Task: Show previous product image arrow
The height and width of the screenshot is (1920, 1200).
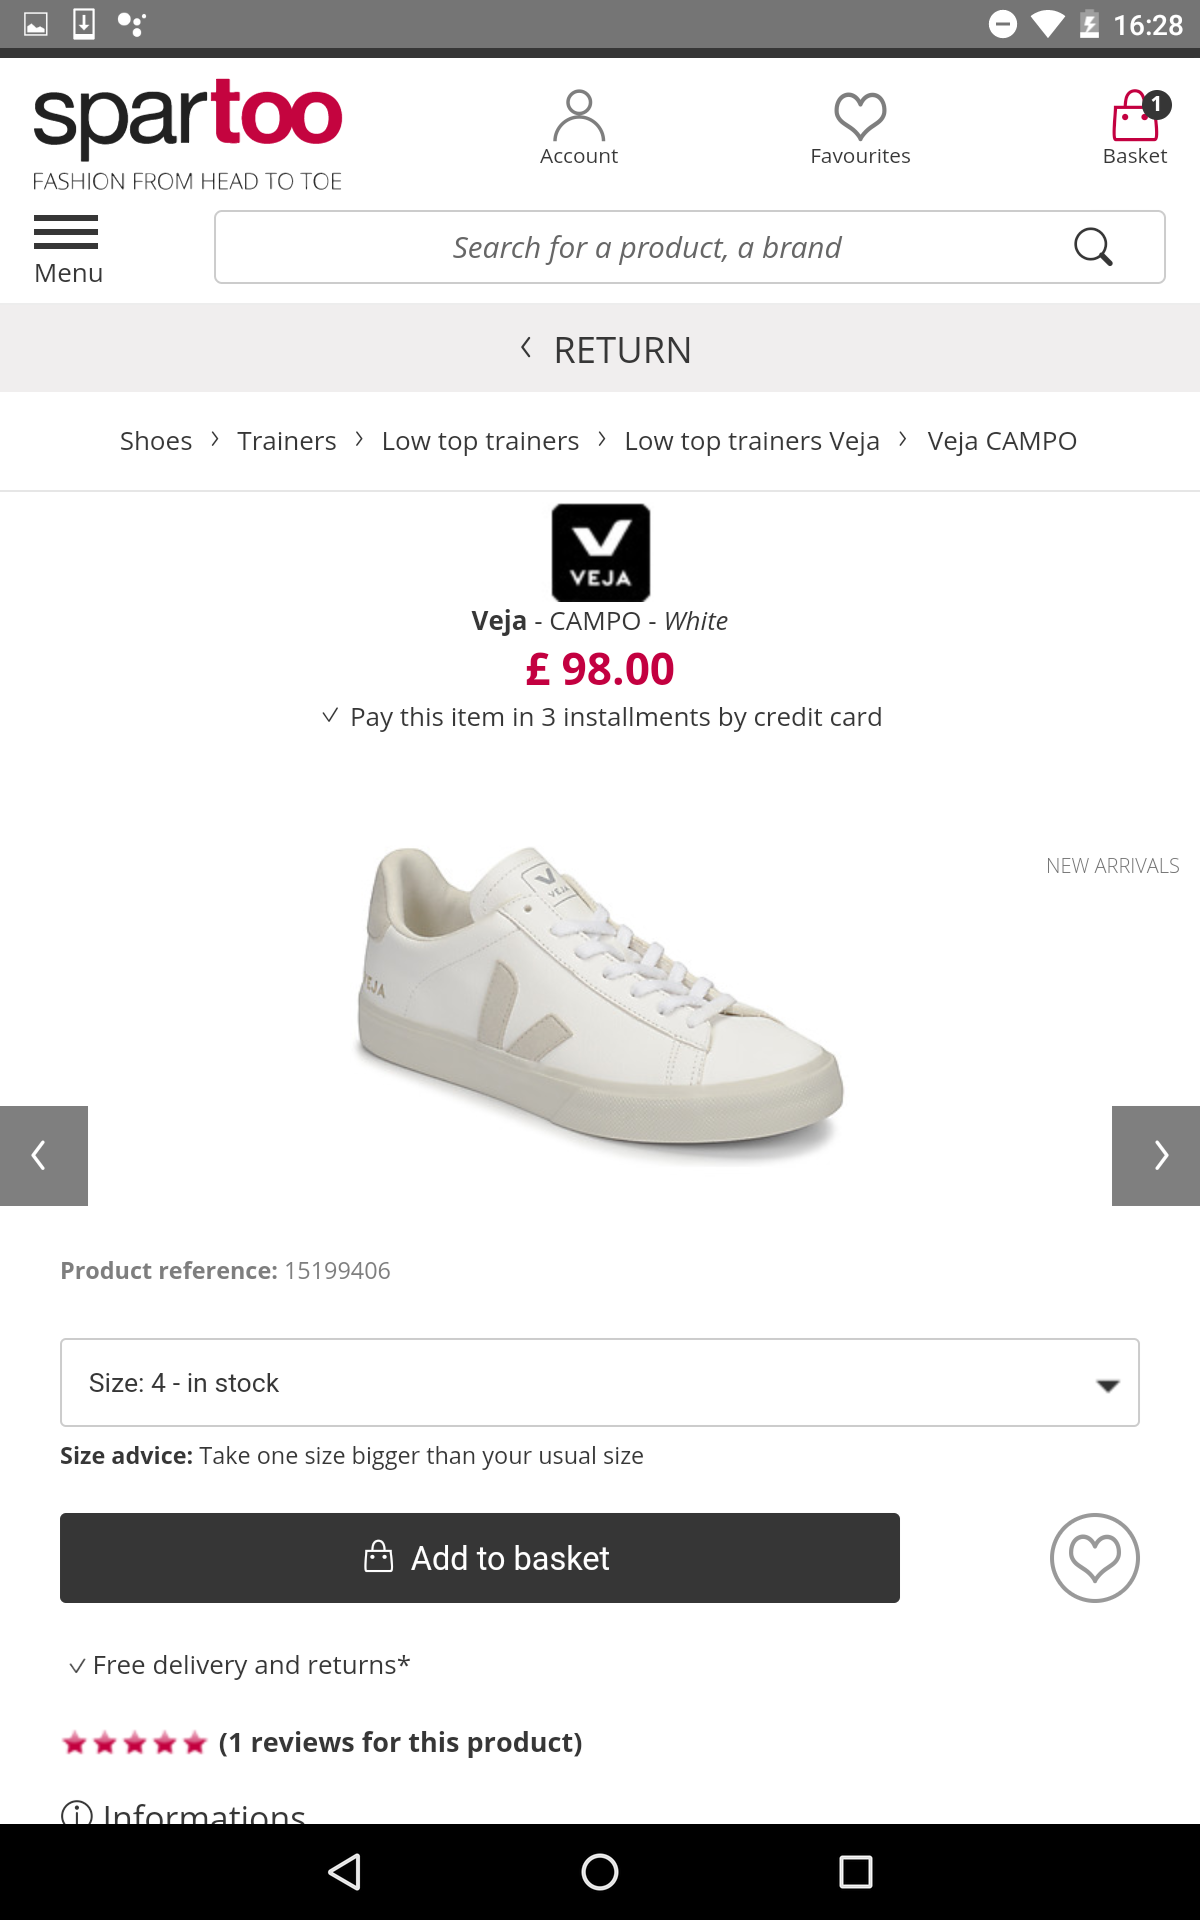Action: click(44, 1156)
